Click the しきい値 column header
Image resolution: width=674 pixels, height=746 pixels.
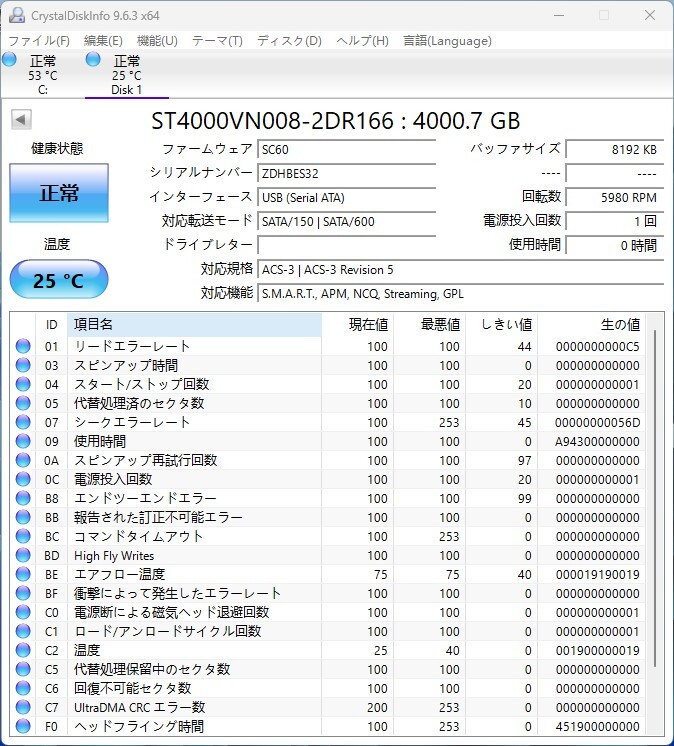[501, 324]
